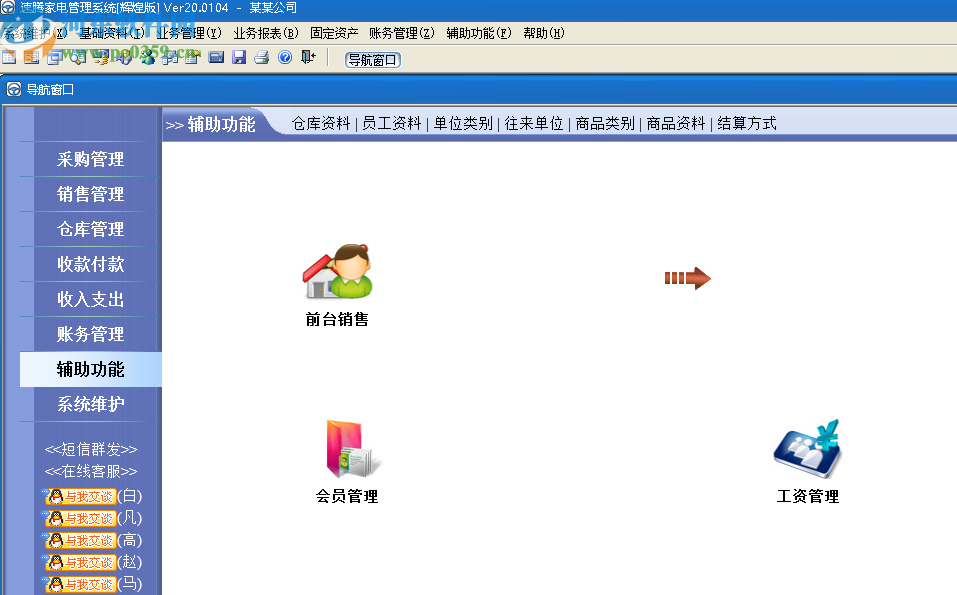The height and width of the screenshot is (595, 957).
Task: Click the red arrow next-page icon
Action: pyautogui.click(x=687, y=278)
